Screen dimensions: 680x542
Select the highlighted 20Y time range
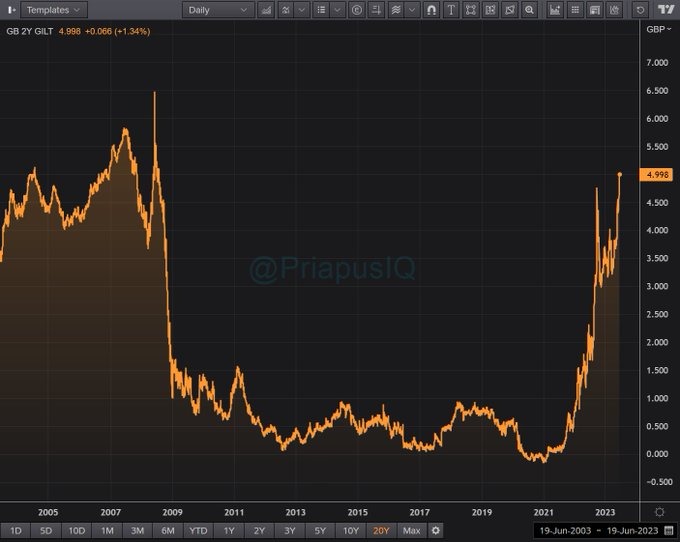pyautogui.click(x=381, y=530)
